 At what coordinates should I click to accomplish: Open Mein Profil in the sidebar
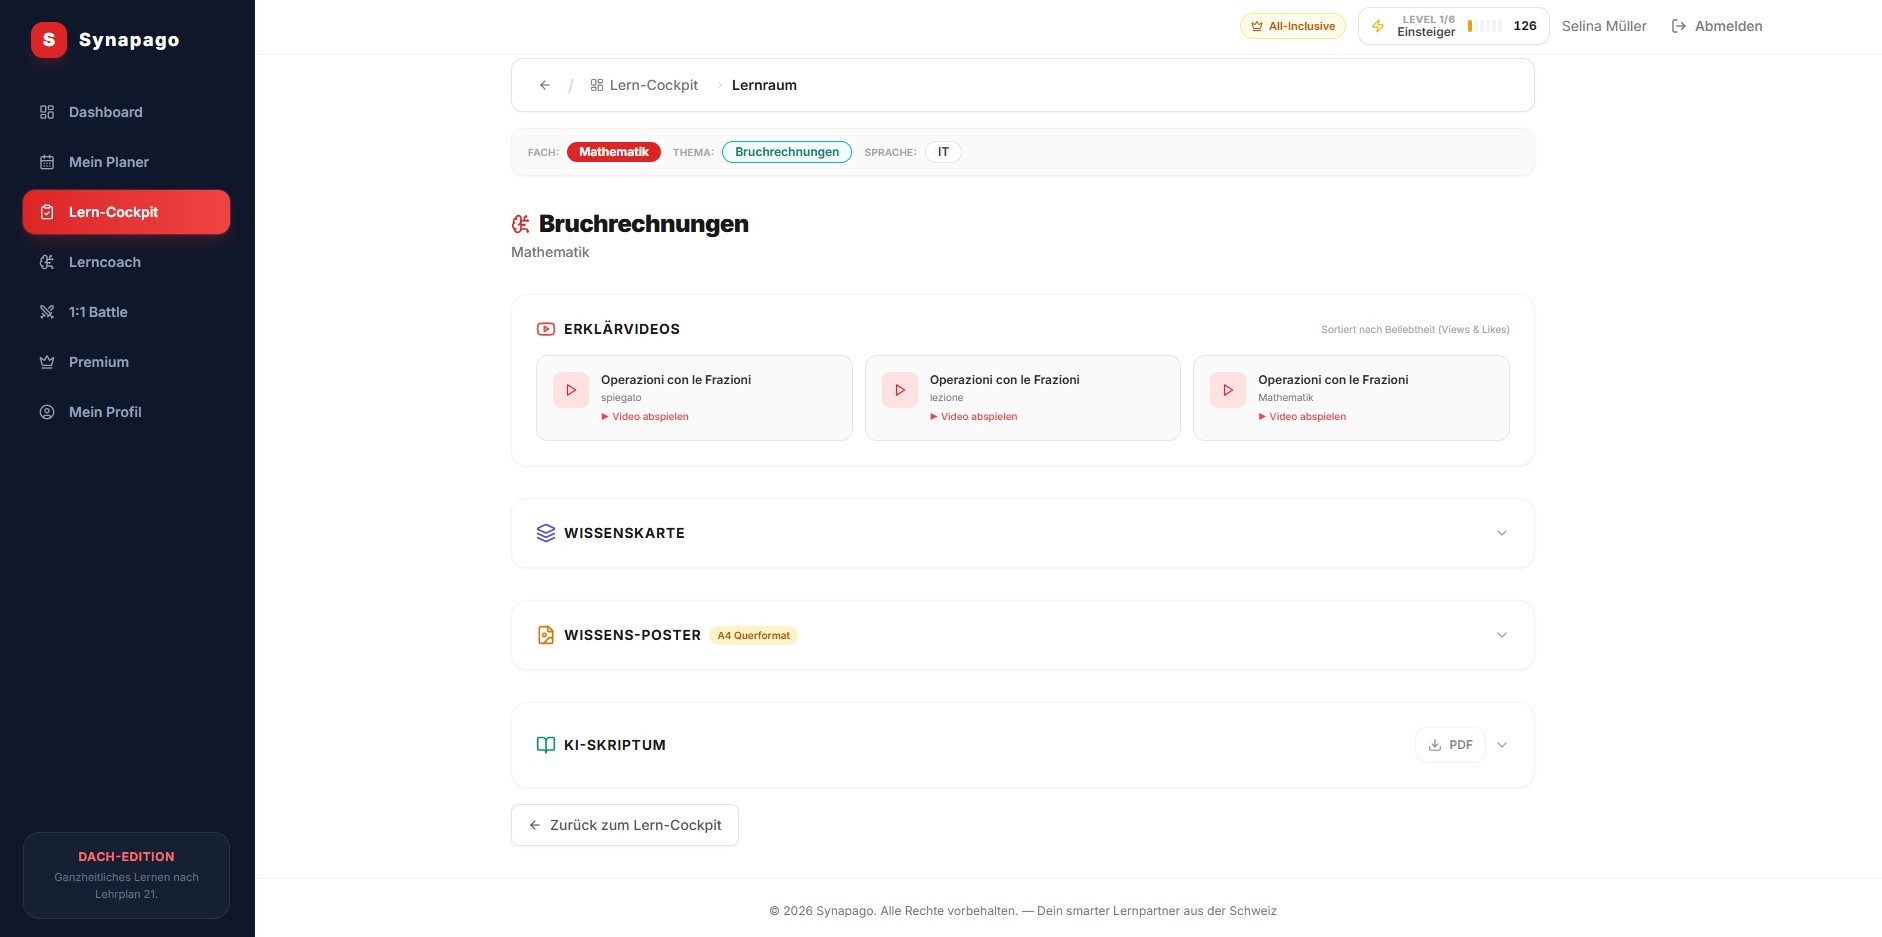pyautogui.click(x=126, y=412)
